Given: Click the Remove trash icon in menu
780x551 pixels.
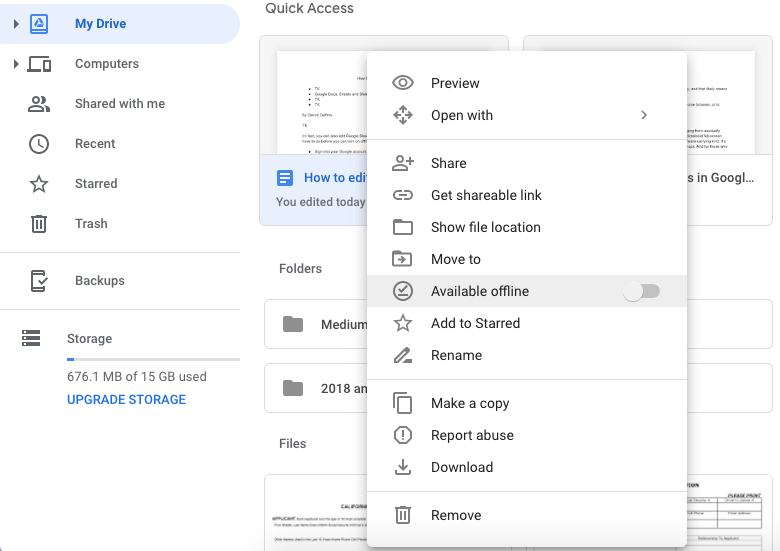Looking at the screenshot, I should point(403,515).
